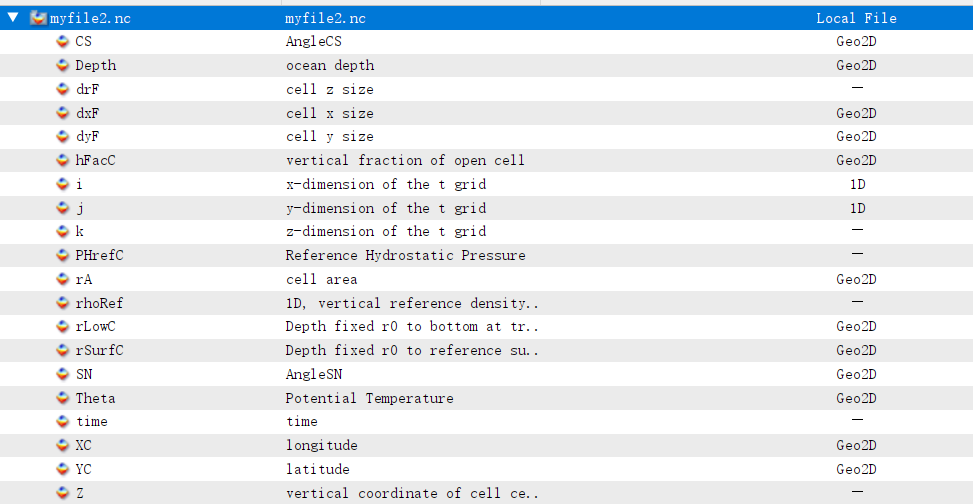Click the variable icon beside SN
973x504 pixels.
click(x=63, y=374)
